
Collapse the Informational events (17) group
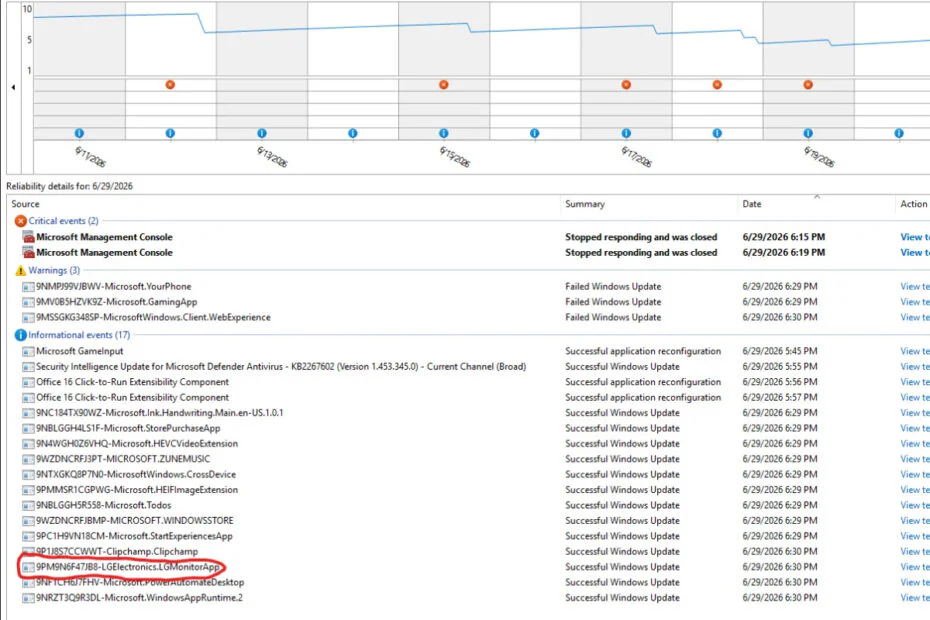(x=79, y=335)
